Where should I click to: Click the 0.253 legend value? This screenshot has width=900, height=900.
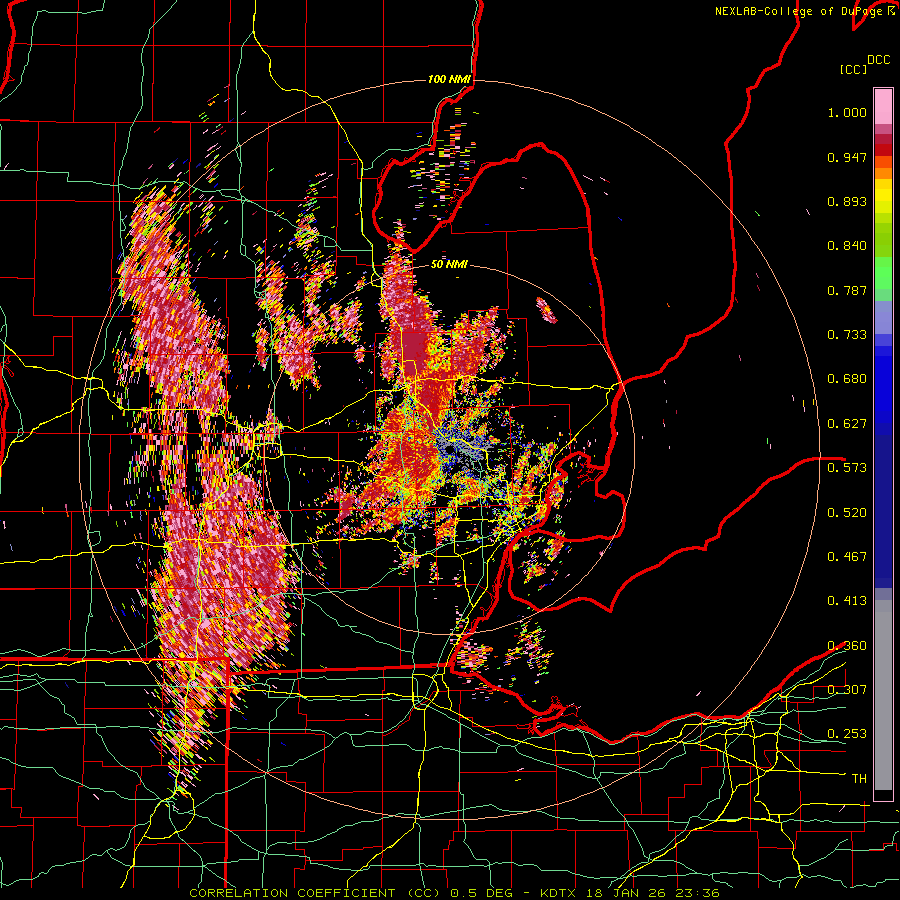[847, 734]
